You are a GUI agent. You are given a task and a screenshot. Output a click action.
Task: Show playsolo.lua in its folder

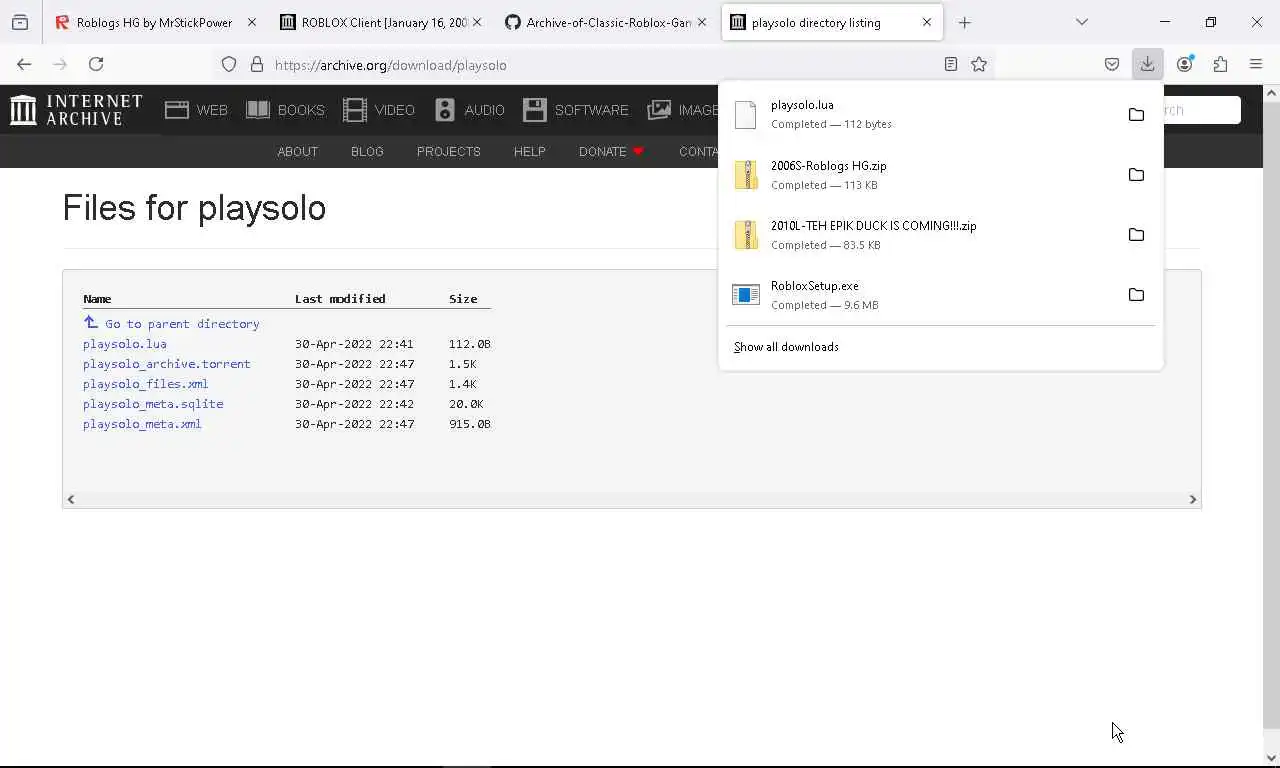click(1136, 114)
